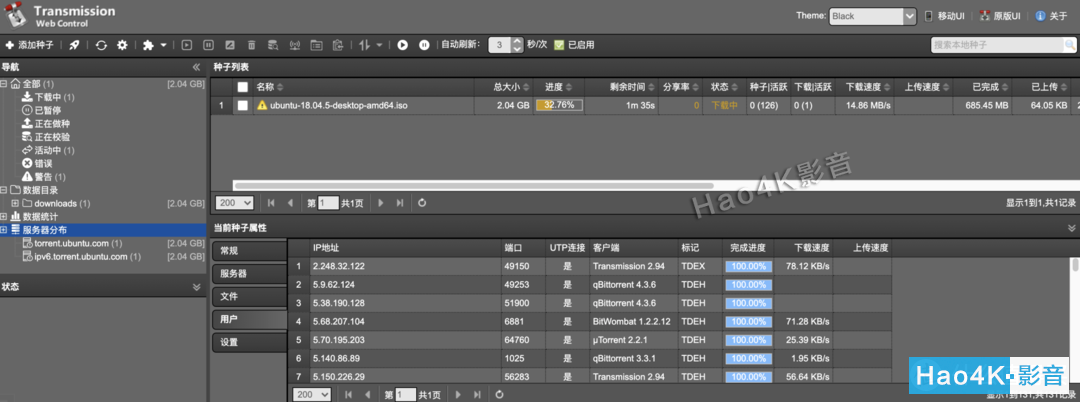Sort torrents by 下载速度 column header
Image resolution: width=1080 pixels, height=402 pixels.
click(x=865, y=87)
